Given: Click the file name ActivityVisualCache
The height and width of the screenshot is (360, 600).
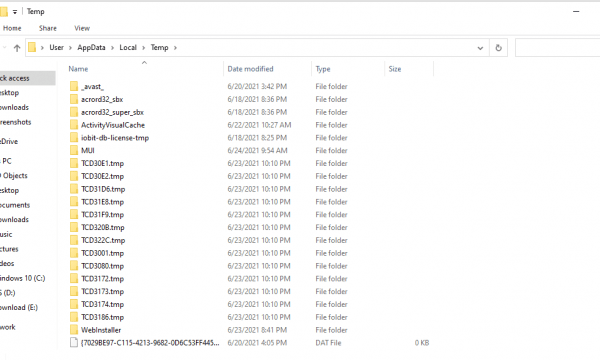Looking at the screenshot, I should [113, 125].
